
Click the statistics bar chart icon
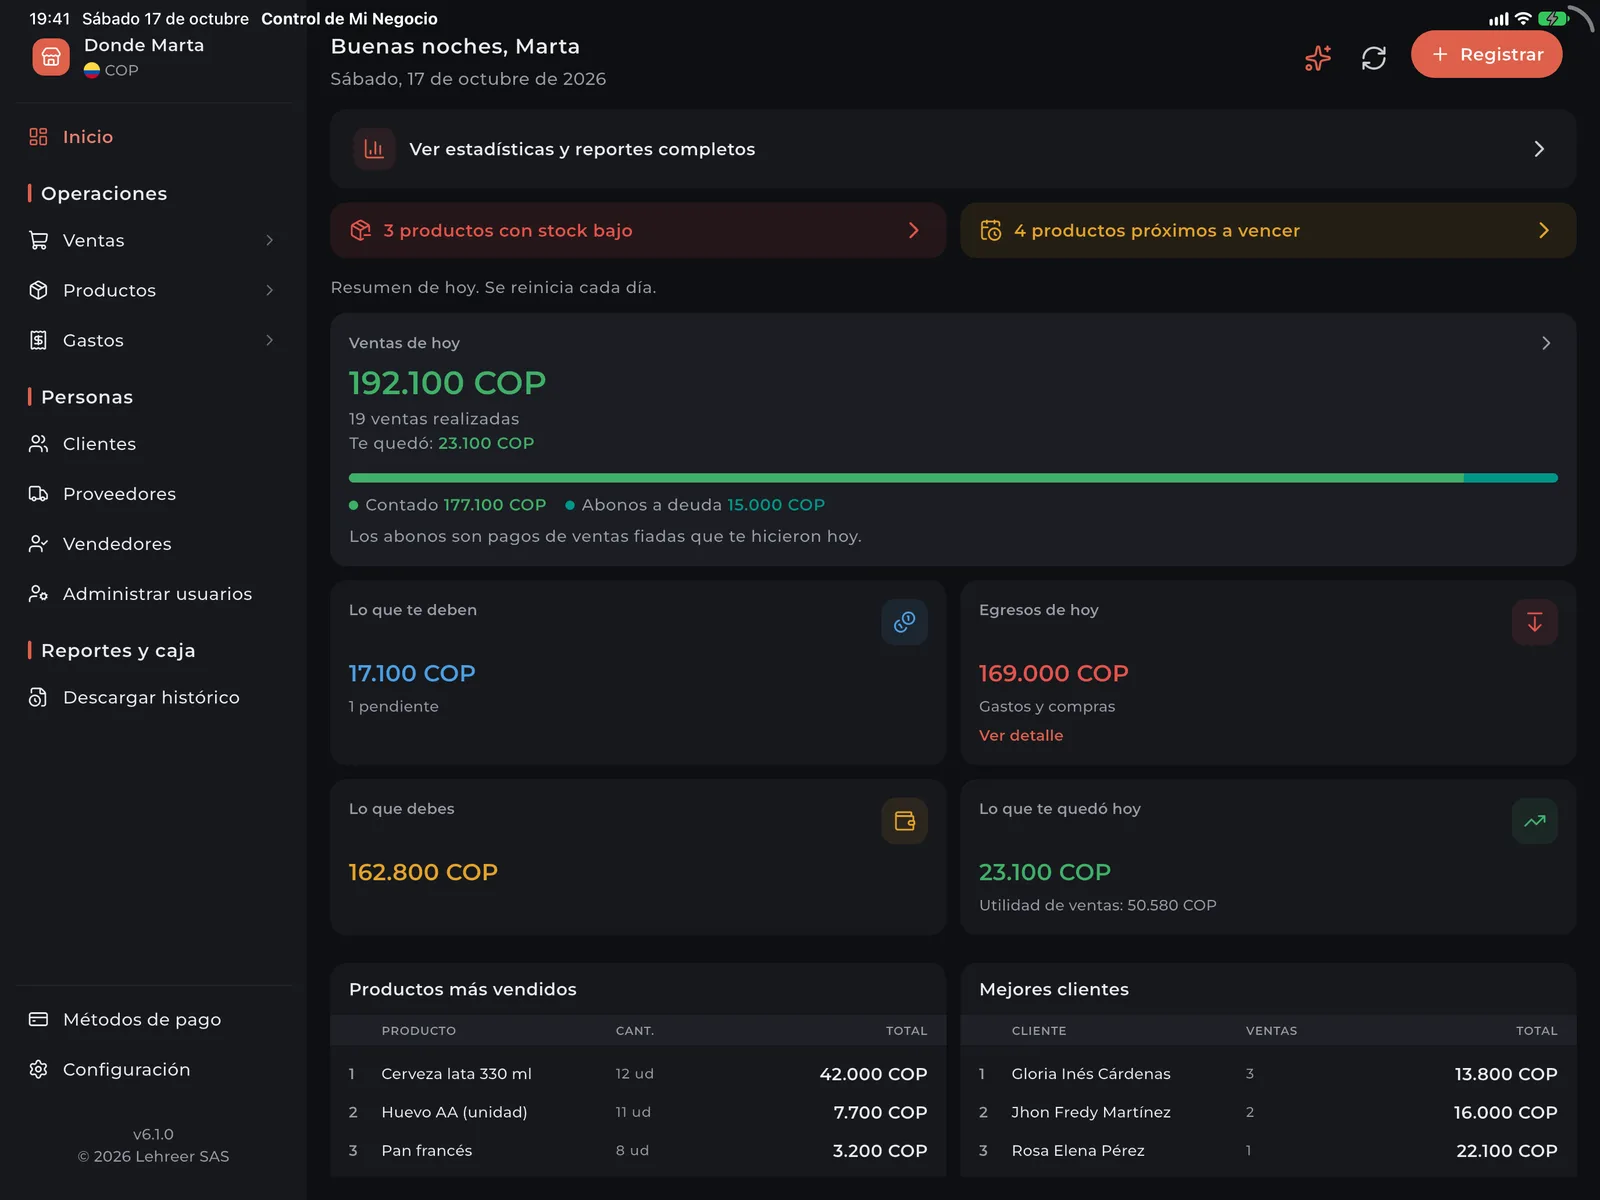374,149
